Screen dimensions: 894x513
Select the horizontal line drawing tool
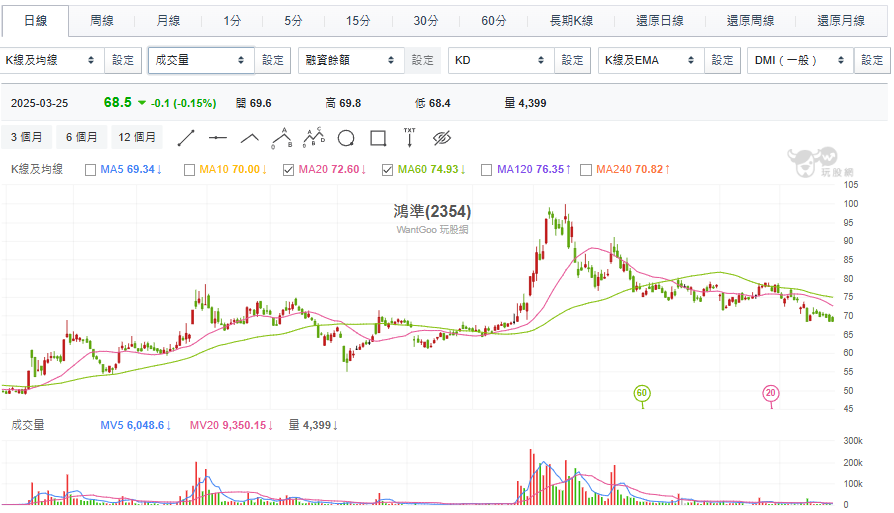click(218, 137)
